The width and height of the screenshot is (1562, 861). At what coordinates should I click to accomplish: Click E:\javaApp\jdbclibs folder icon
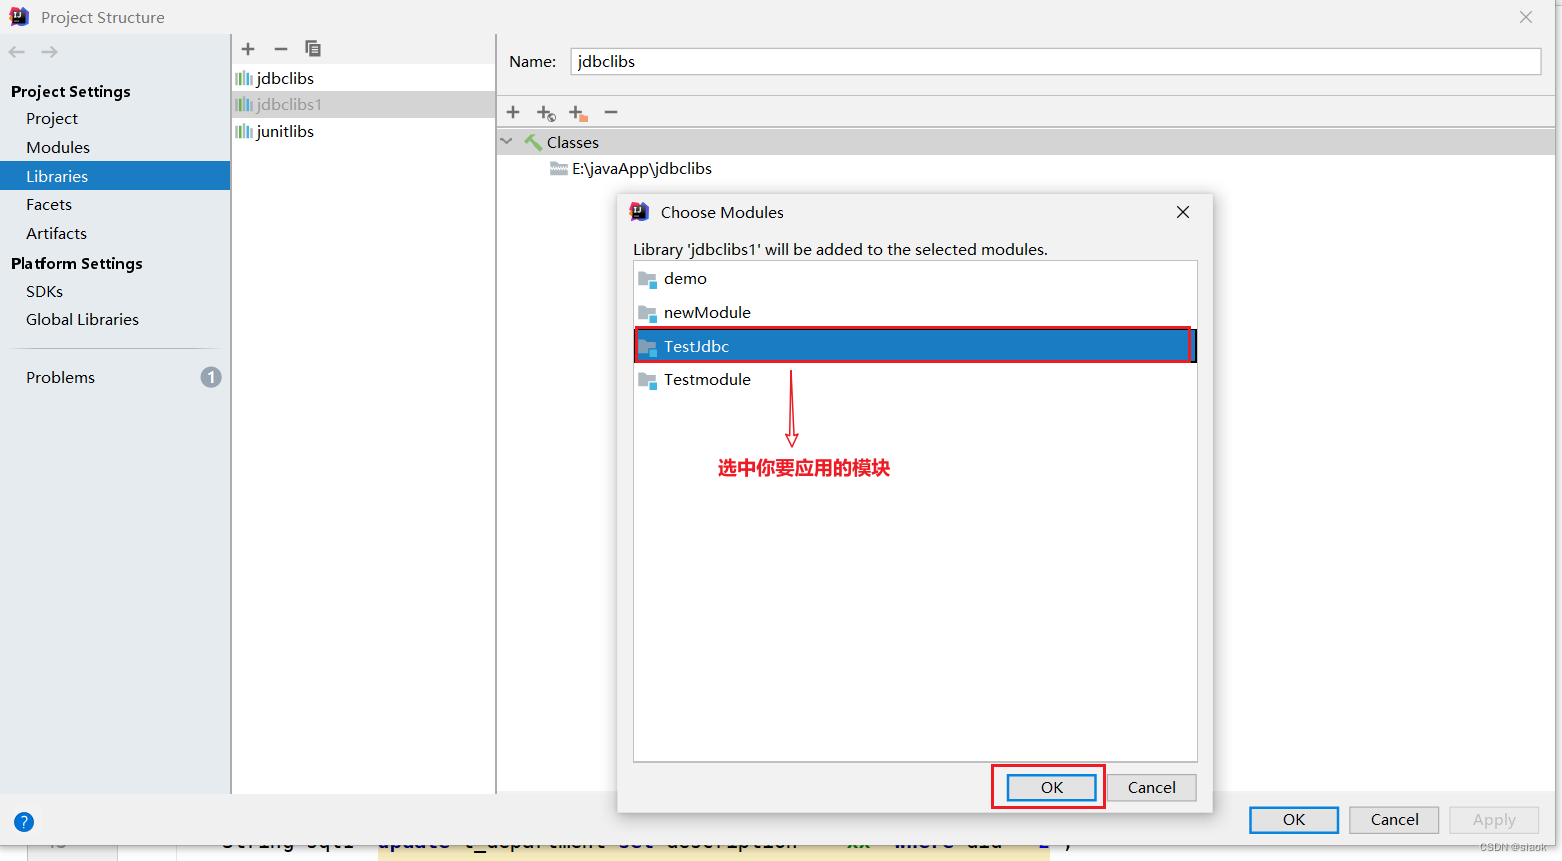[559, 169]
